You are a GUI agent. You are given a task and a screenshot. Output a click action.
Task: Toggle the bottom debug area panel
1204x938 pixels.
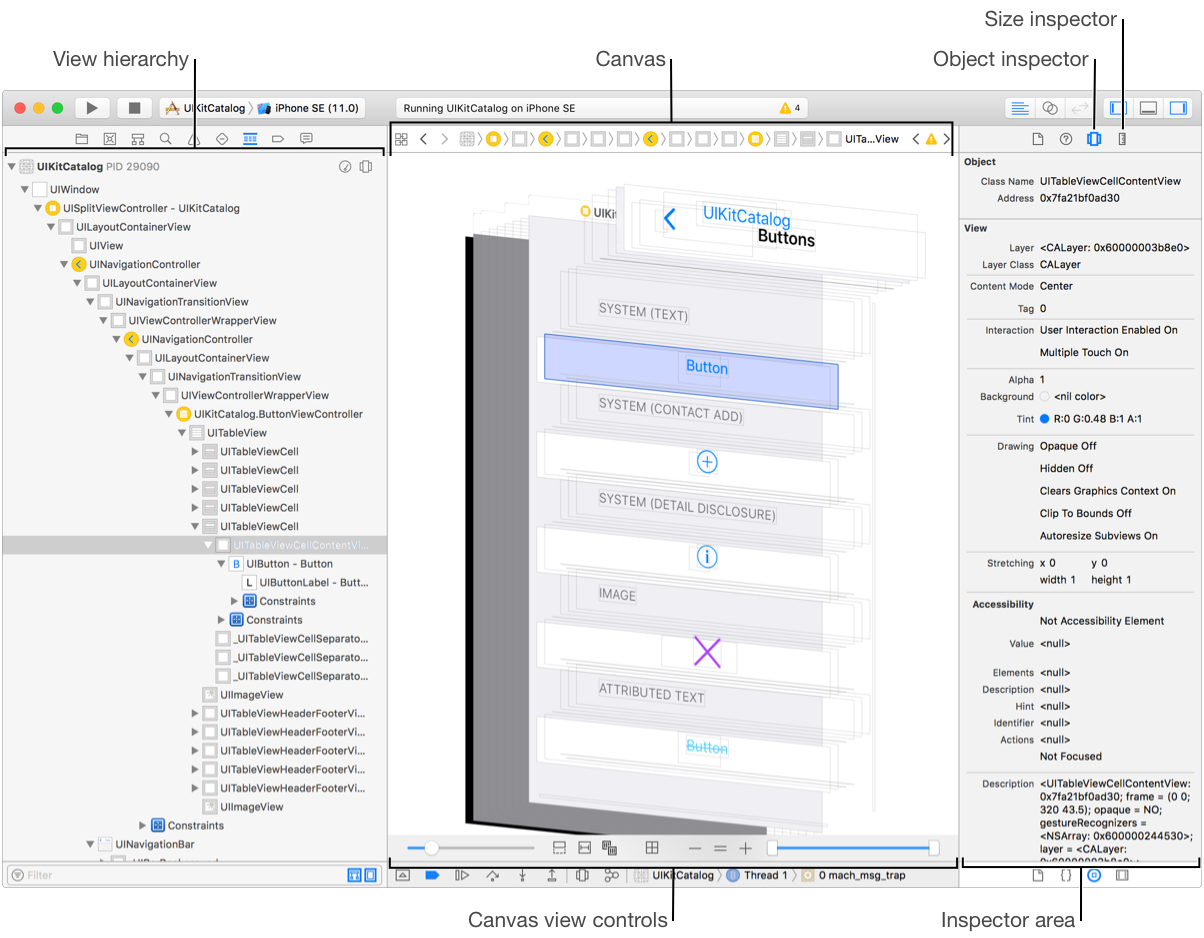tap(1149, 108)
